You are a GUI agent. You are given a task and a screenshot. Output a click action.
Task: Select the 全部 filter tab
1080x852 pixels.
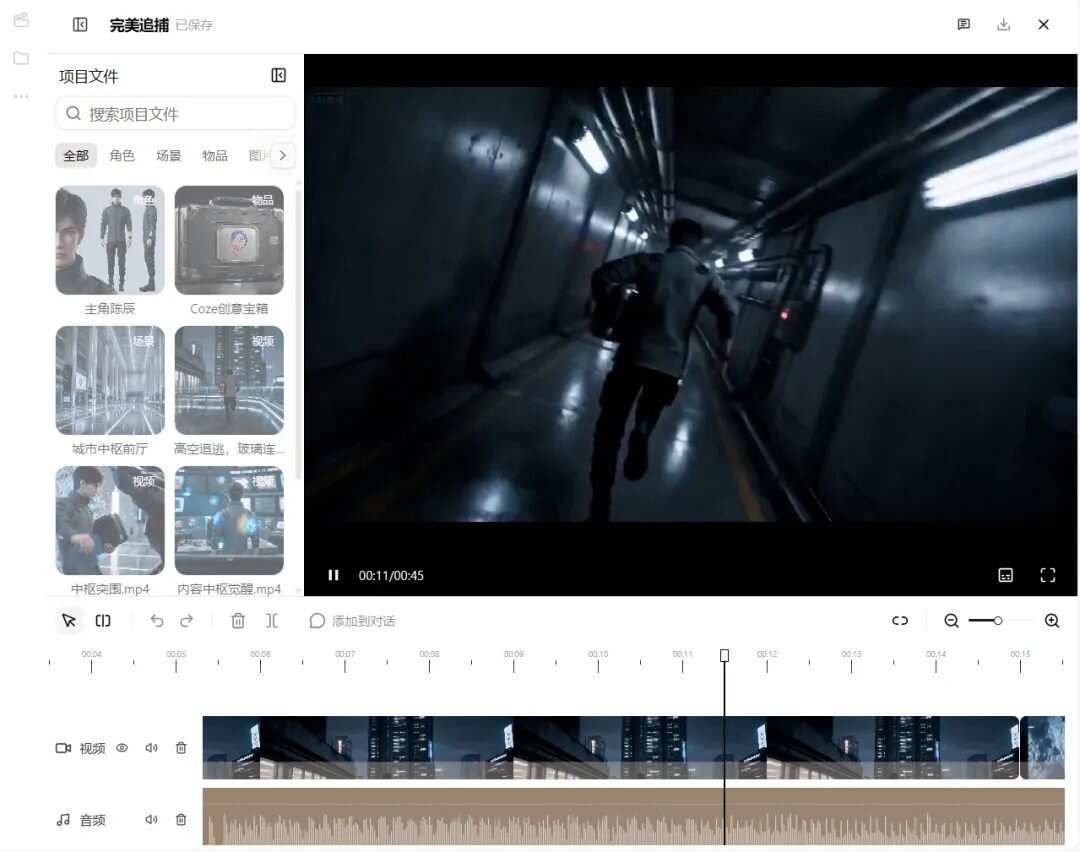pos(76,156)
